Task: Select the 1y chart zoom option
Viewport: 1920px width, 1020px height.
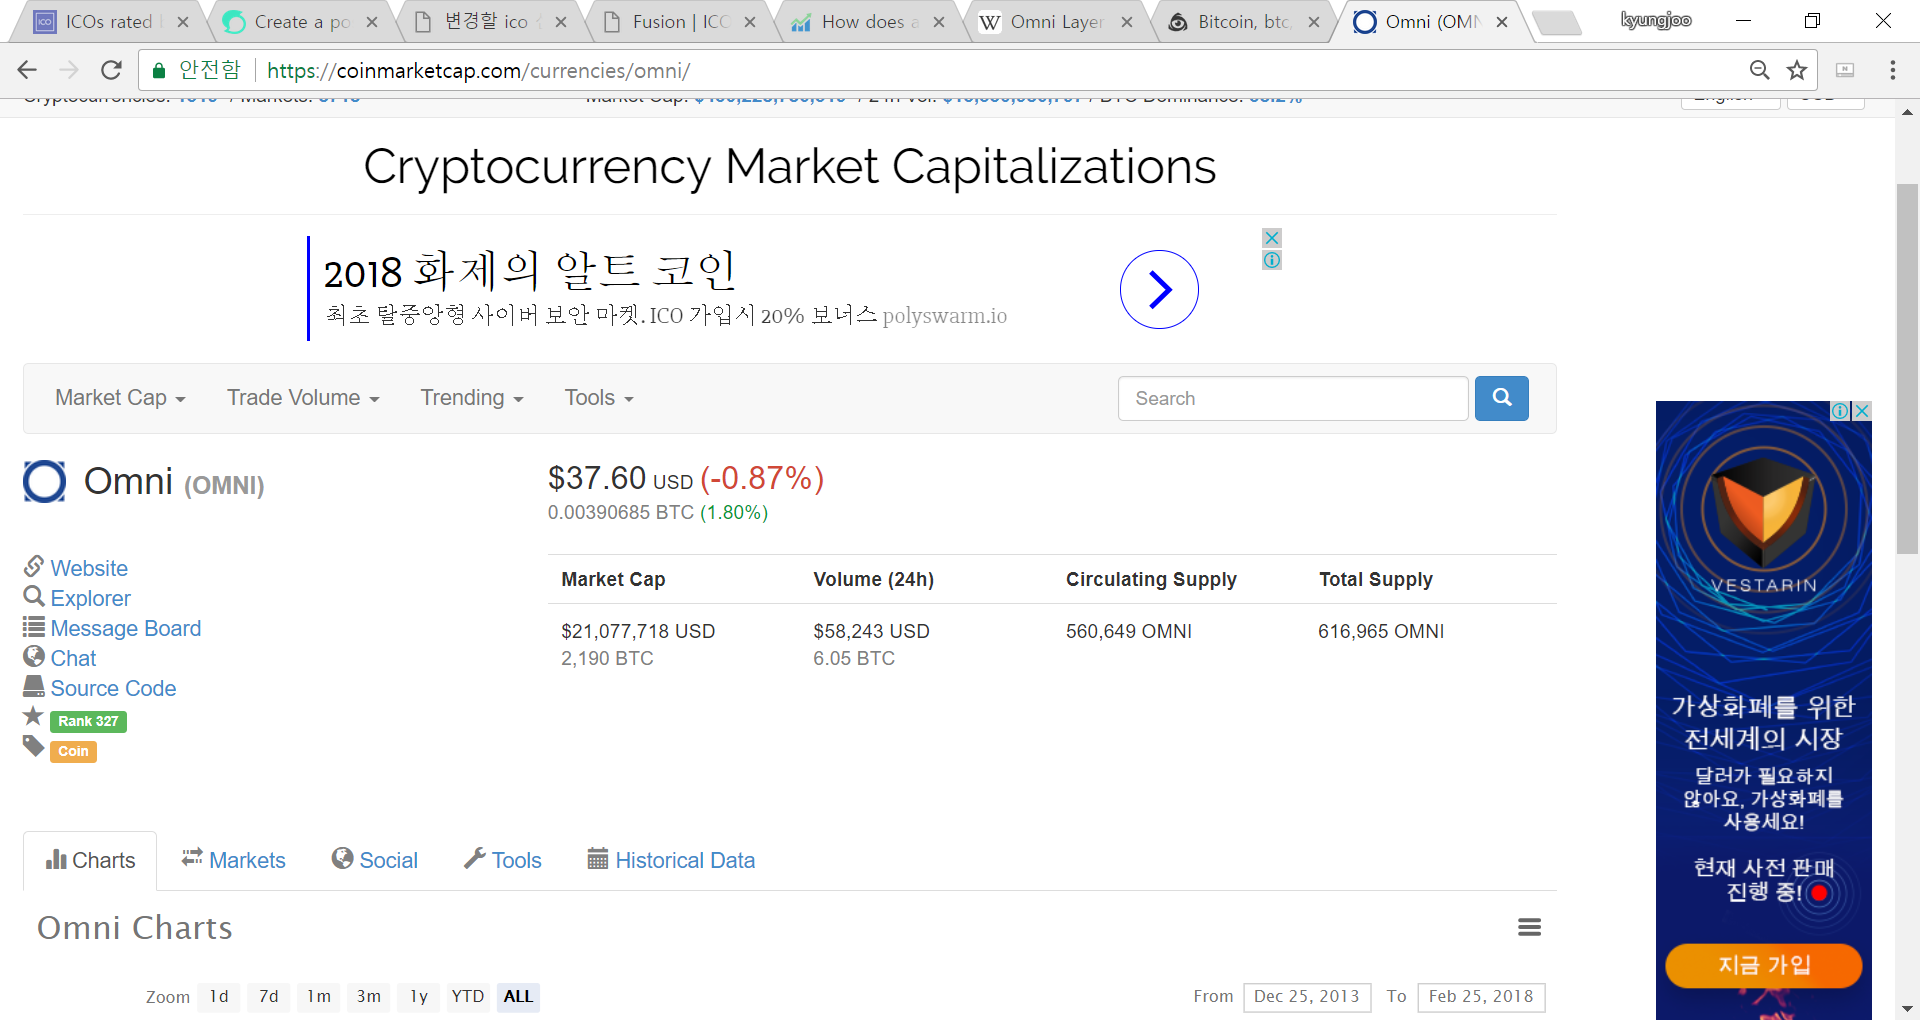Action: 418,996
